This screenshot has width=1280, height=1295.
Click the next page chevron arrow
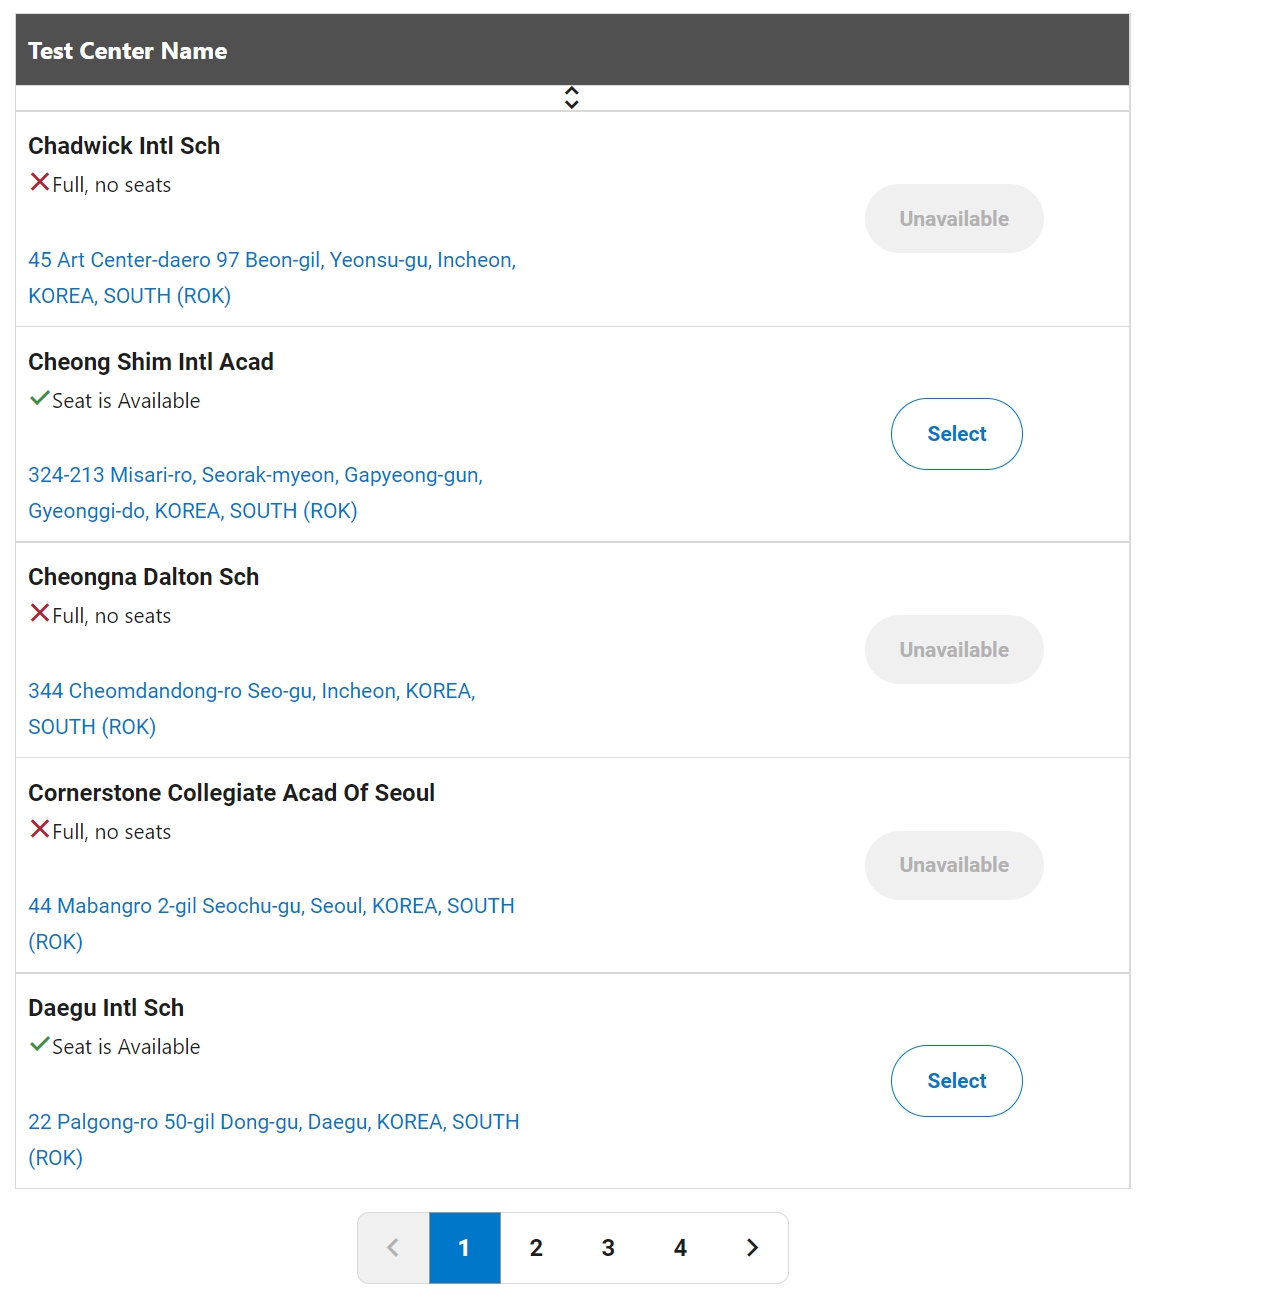pos(752,1248)
